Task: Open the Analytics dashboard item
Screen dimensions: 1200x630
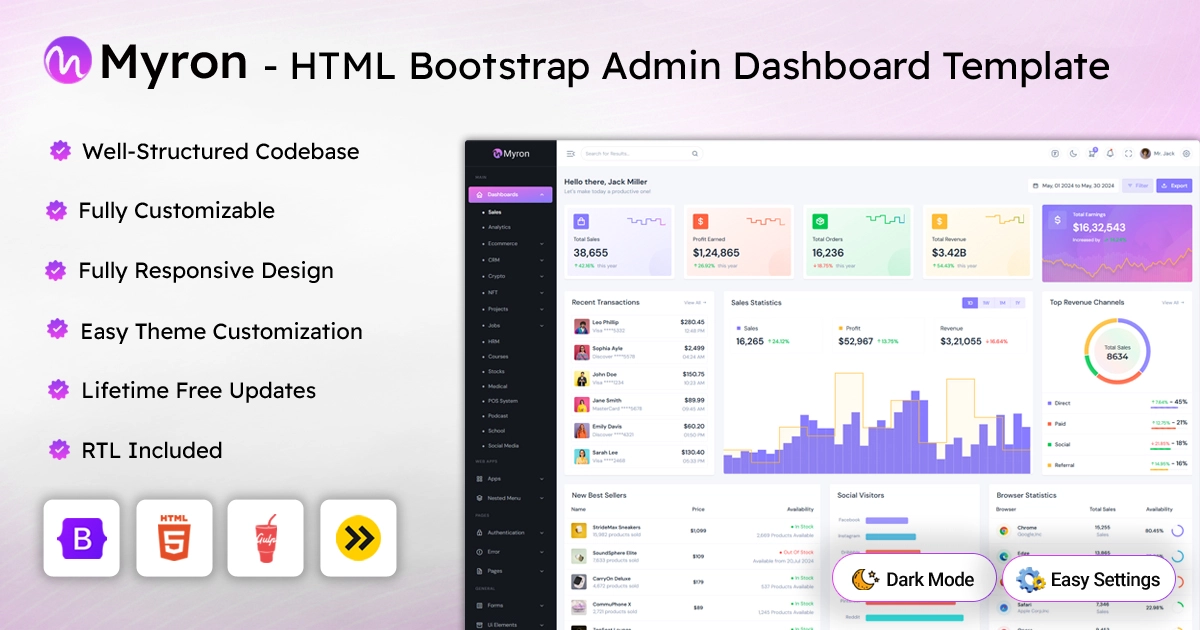Action: tap(499, 227)
